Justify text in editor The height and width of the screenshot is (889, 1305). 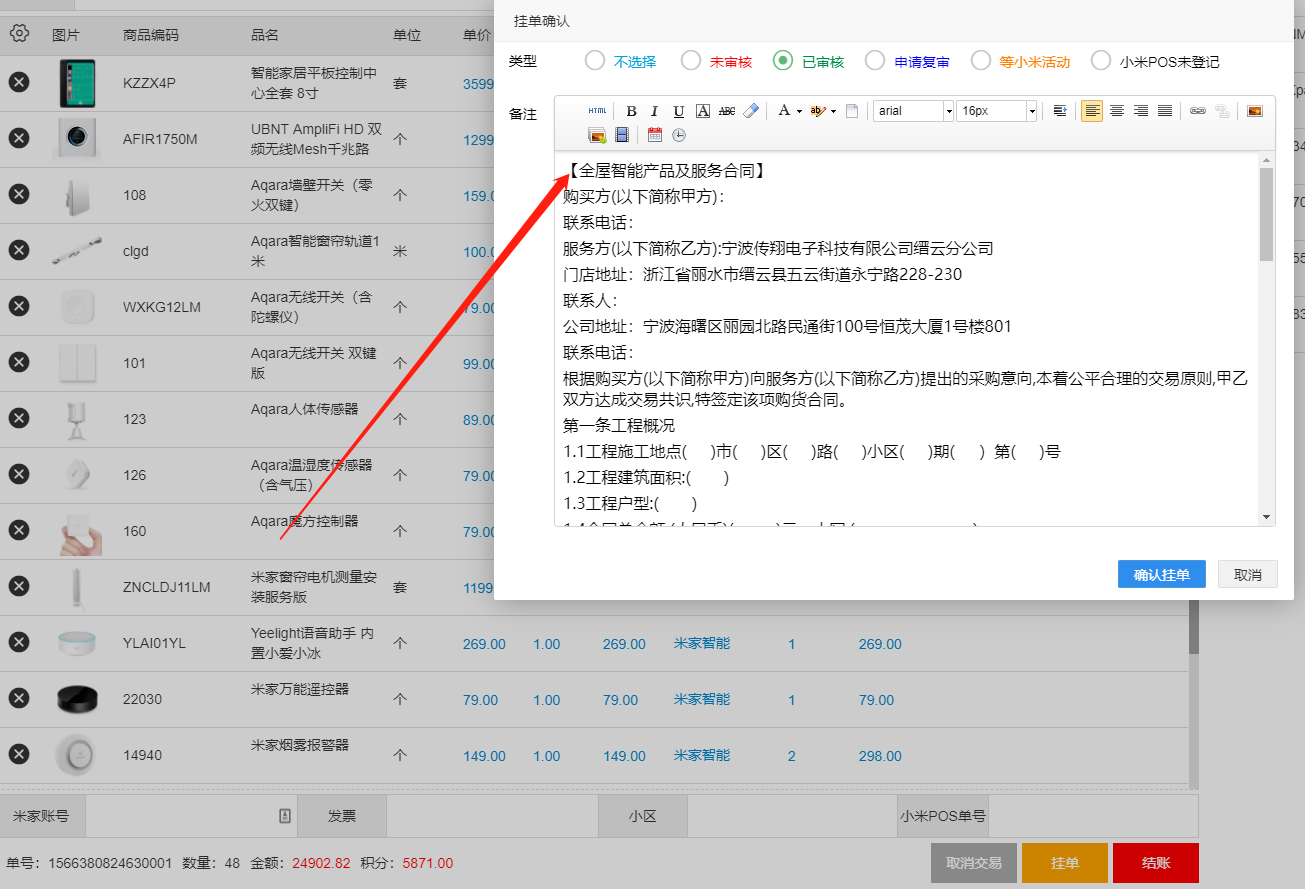coord(1165,111)
